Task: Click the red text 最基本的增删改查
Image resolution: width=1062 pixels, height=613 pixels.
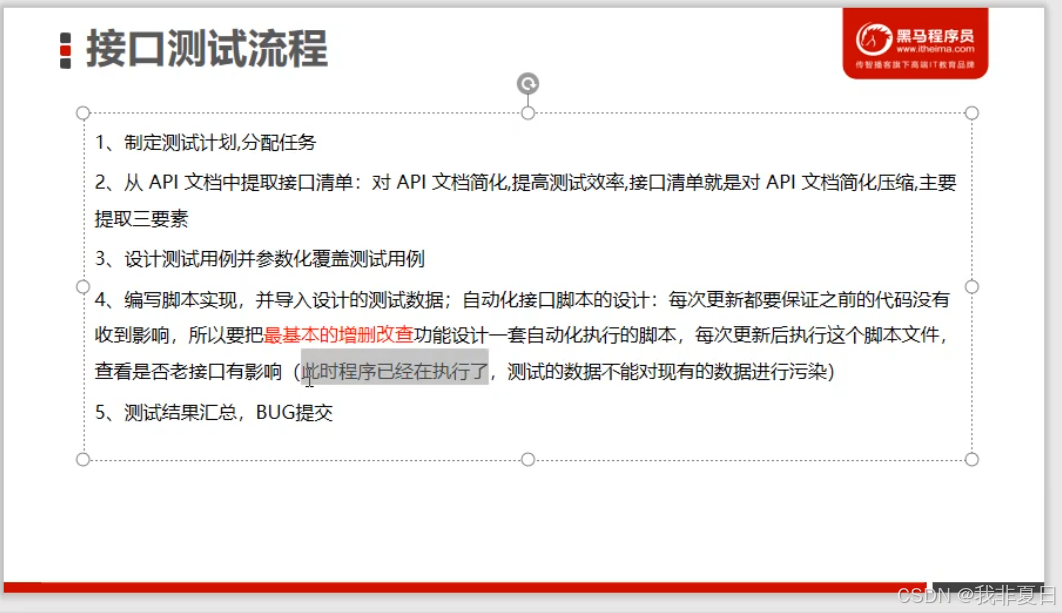Action: pyautogui.click(x=338, y=335)
